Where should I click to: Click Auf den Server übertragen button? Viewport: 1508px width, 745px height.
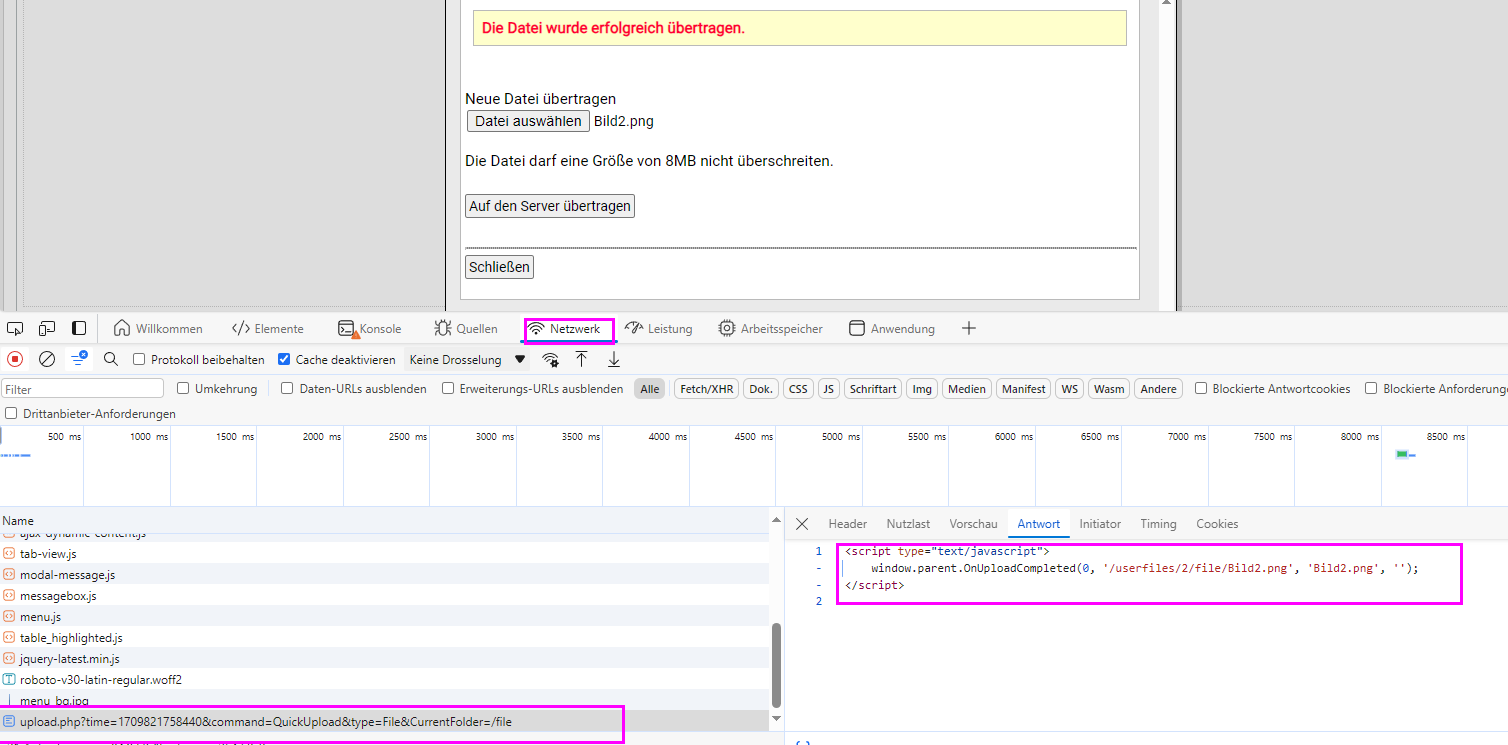[550, 206]
